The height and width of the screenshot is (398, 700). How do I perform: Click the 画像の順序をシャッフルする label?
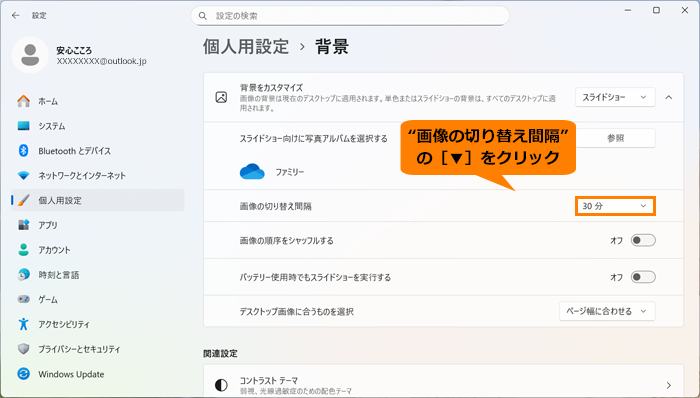tap(287, 240)
